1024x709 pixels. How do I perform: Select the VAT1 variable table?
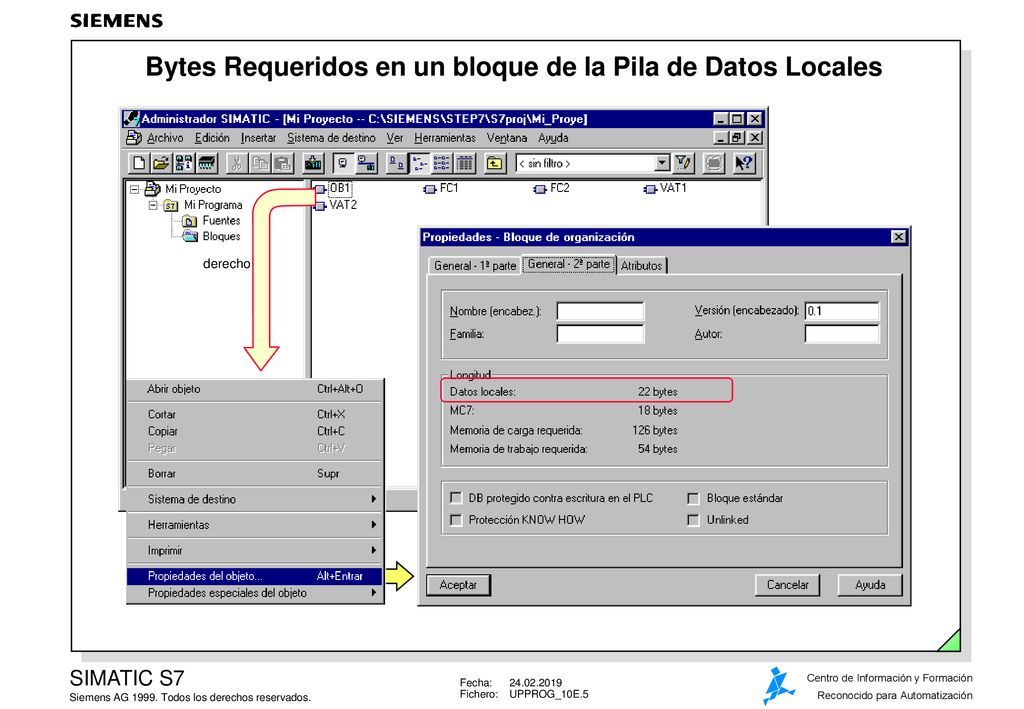pos(665,189)
